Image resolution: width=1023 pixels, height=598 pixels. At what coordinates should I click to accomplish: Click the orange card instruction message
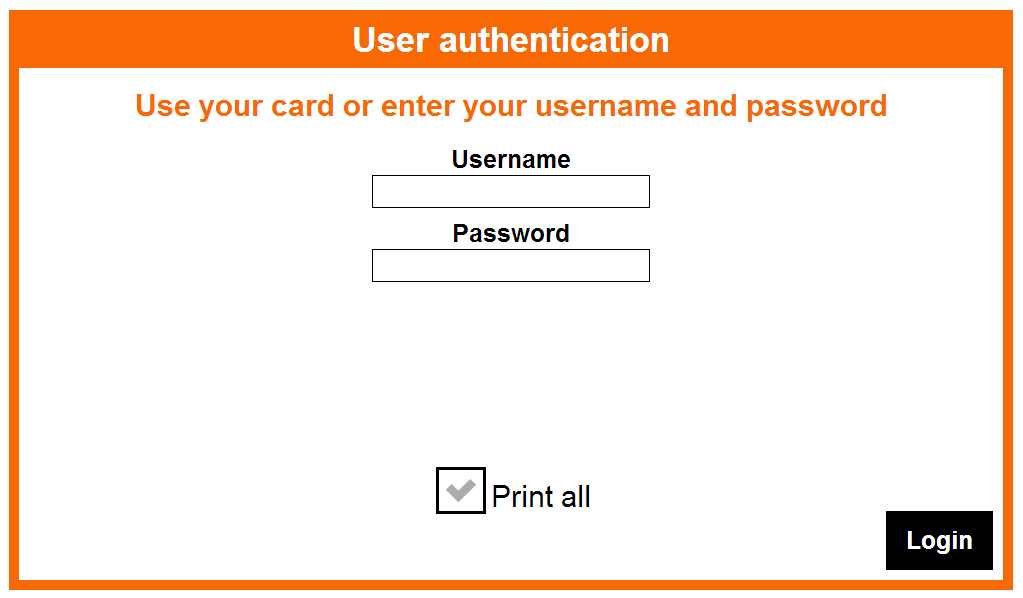click(511, 106)
